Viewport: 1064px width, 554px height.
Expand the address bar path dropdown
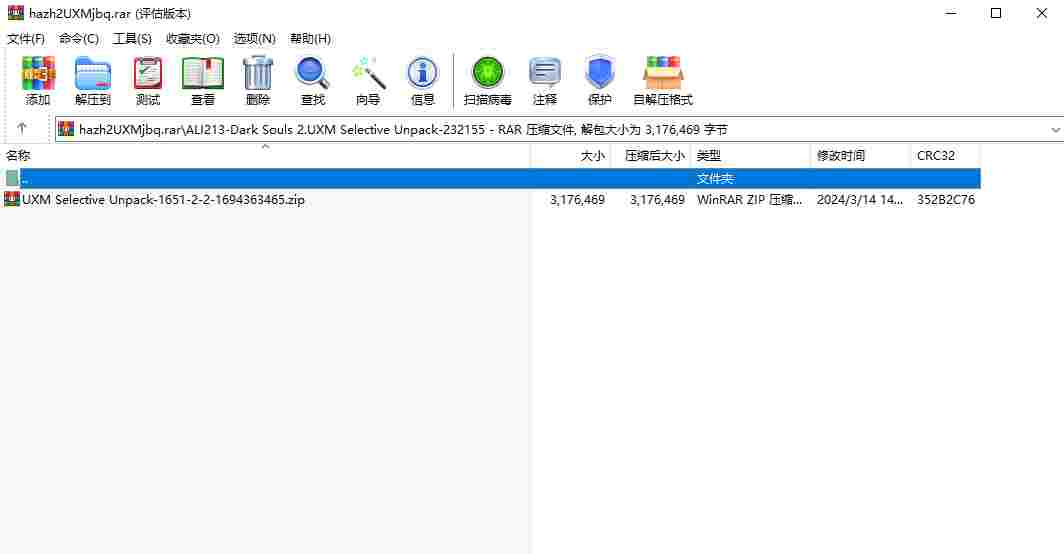(1055, 129)
